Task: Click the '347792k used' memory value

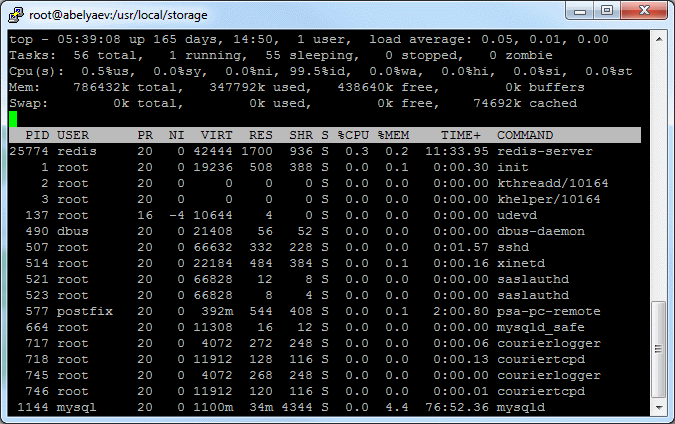Action: pos(260,87)
